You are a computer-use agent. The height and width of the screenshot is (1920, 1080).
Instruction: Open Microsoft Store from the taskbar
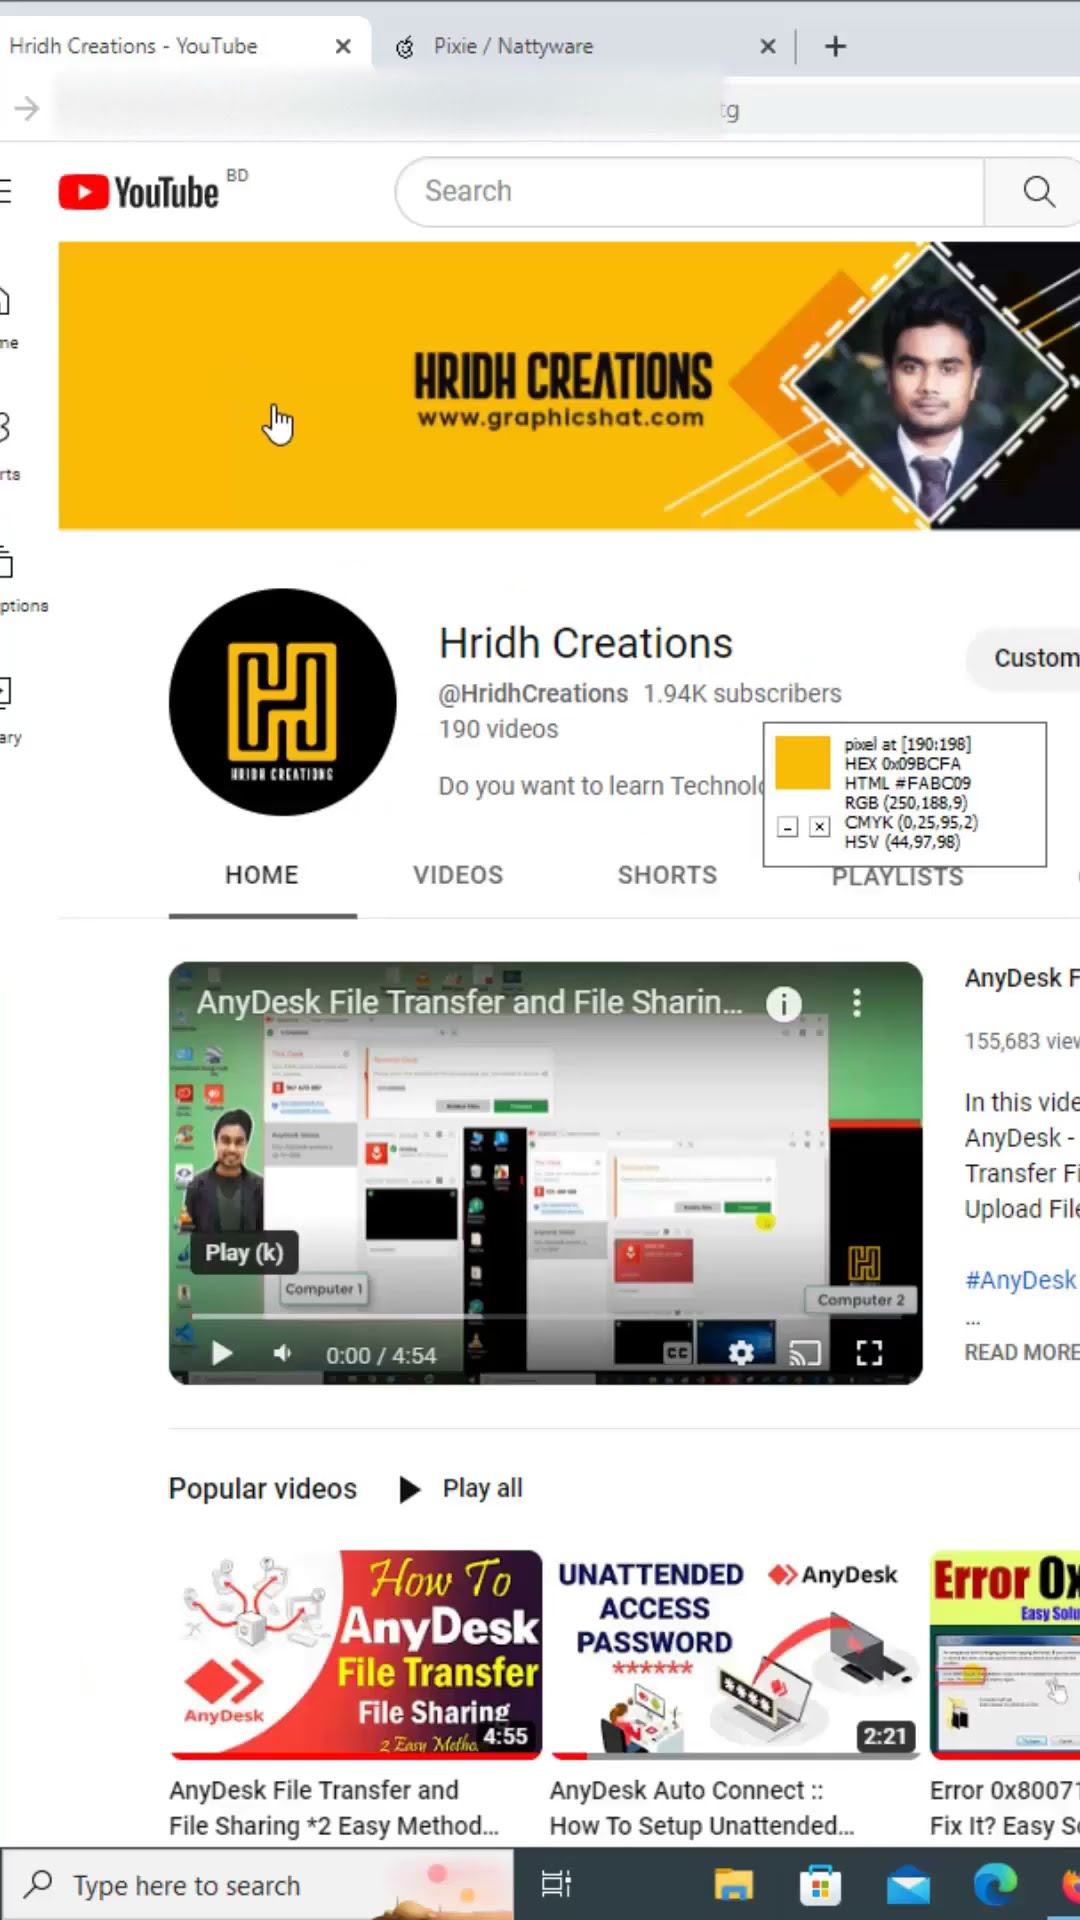click(820, 1885)
